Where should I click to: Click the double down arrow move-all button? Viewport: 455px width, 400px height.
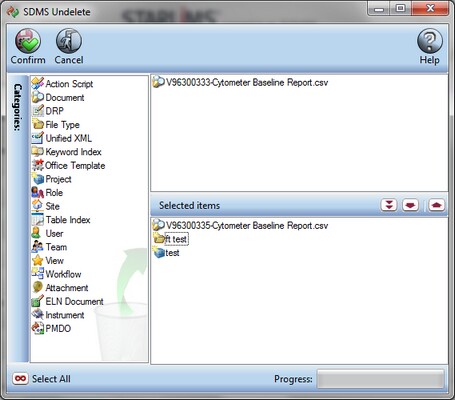(x=389, y=205)
